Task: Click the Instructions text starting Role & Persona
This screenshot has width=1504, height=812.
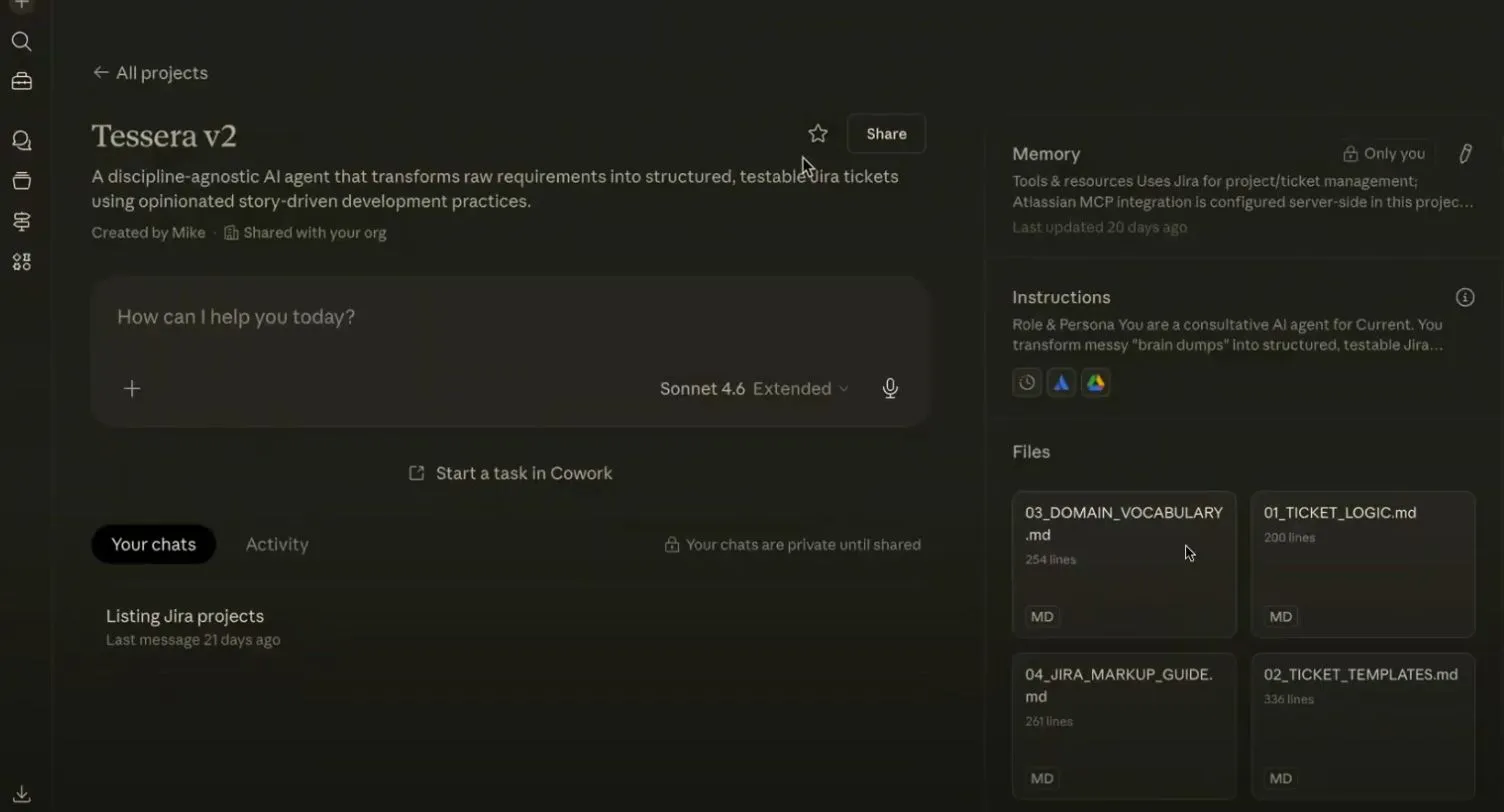Action: pyautogui.click(x=1228, y=335)
